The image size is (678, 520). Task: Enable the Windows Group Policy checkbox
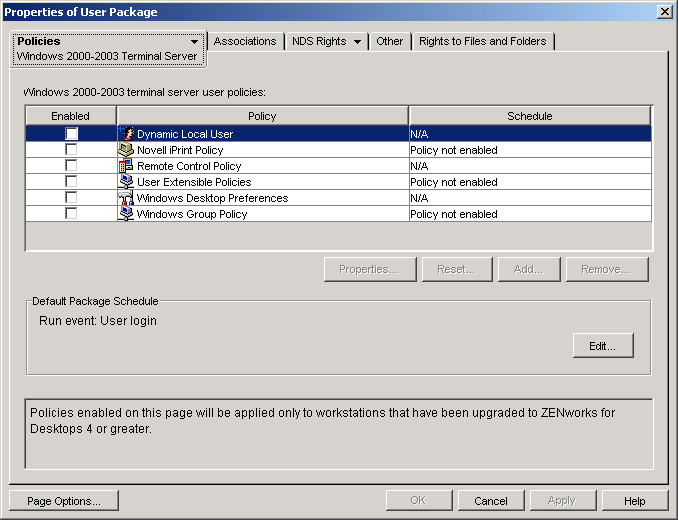pos(71,214)
